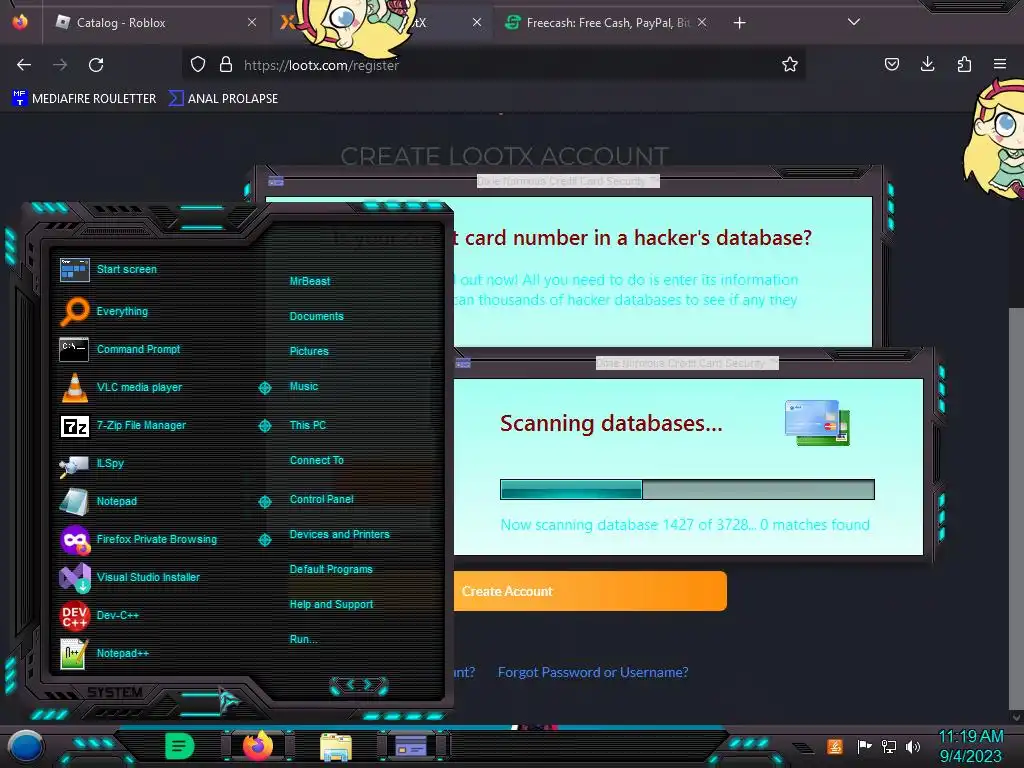The width and height of the screenshot is (1024, 768).
Task: Open Command Prompt from start menu
Action: 120,349
